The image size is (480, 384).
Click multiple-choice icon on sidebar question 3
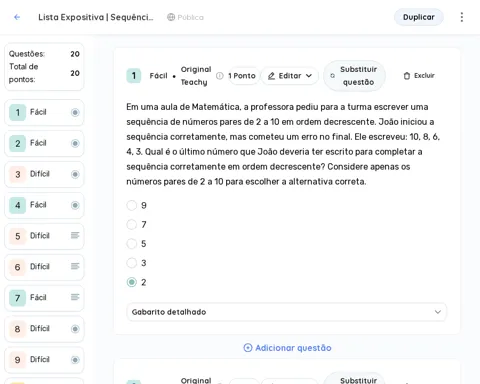coord(75,174)
